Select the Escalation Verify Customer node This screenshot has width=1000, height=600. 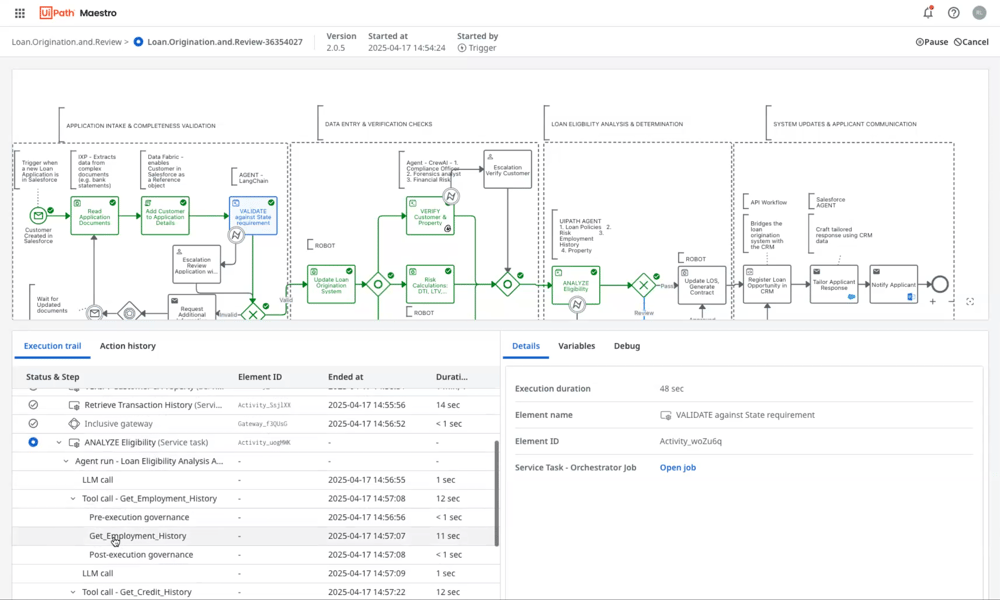pos(508,170)
